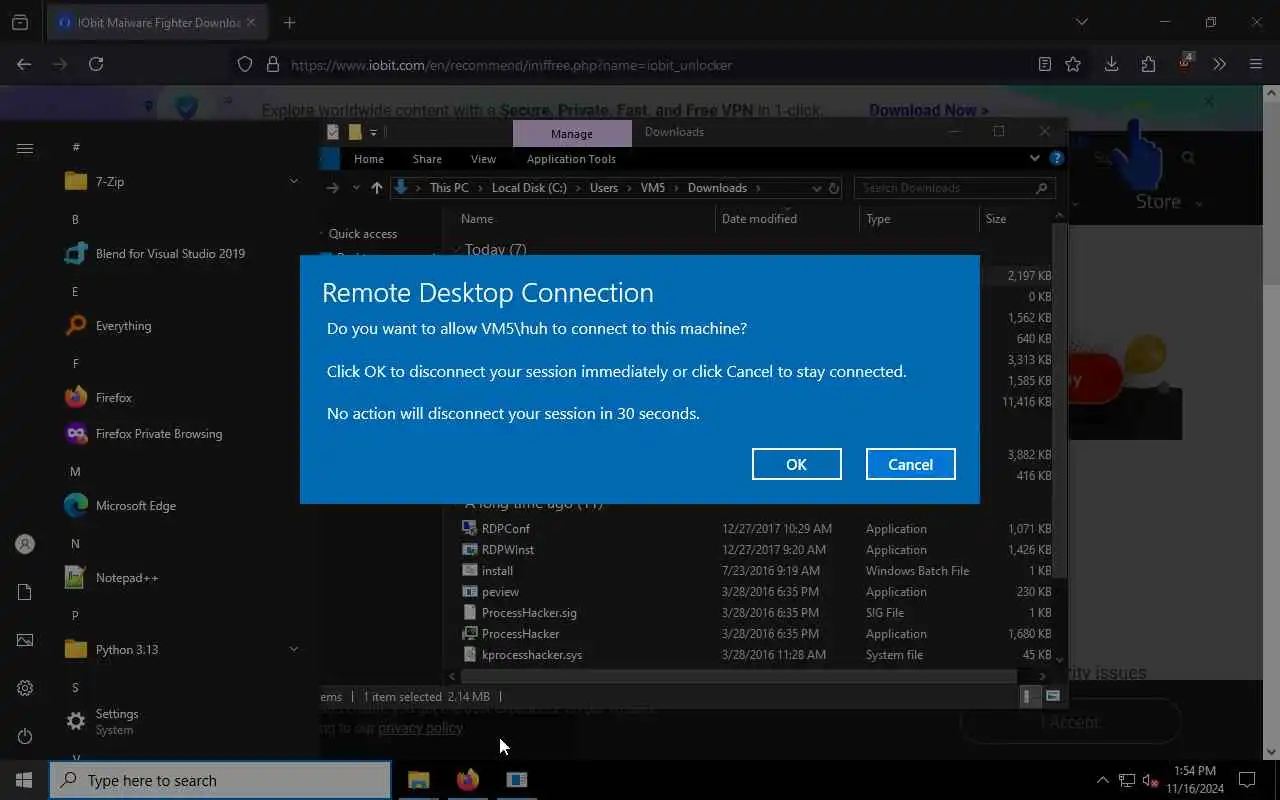Viewport: 1280px width, 800px height.
Task: Open Application Tools ribbon tab
Action: (x=571, y=159)
